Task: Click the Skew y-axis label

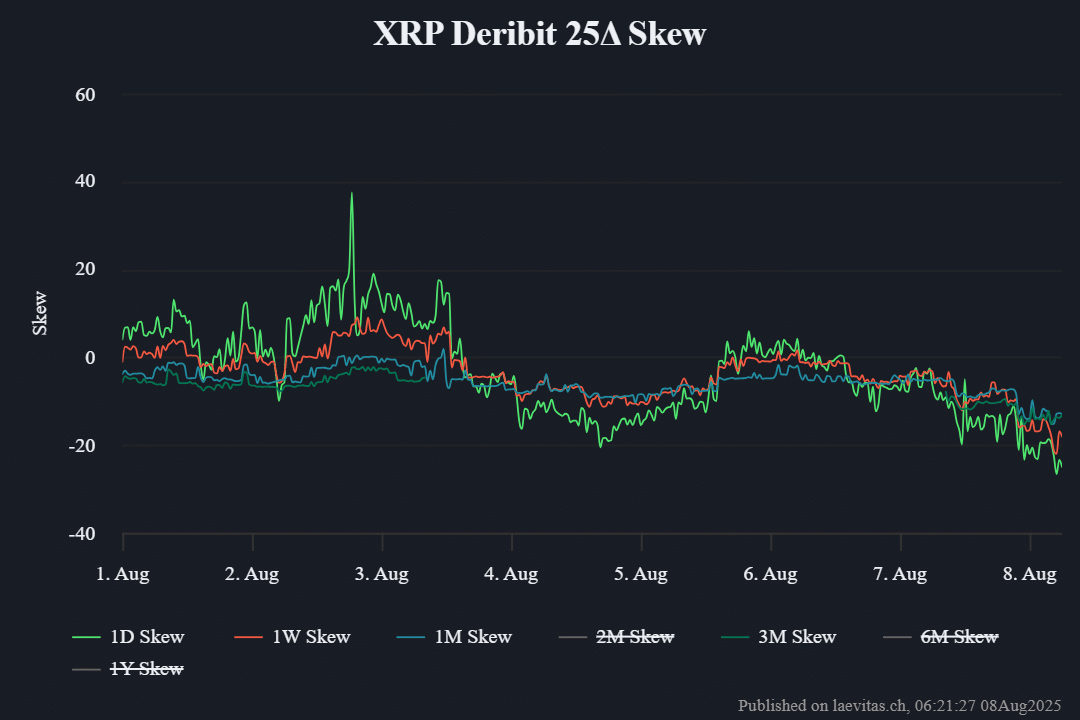Action: [x=40, y=313]
